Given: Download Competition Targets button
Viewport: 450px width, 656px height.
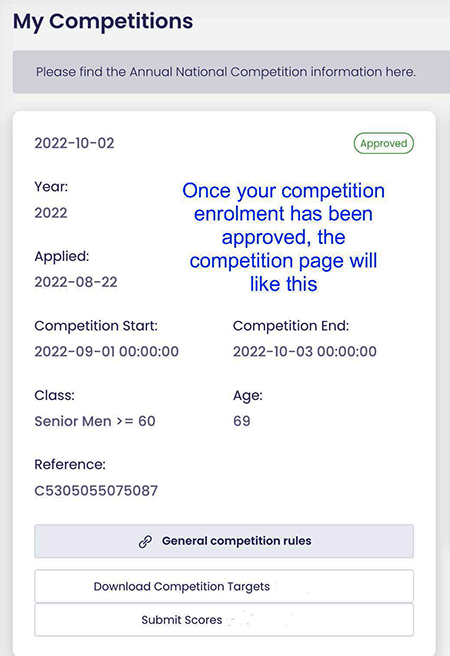Looking at the screenshot, I should click(x=224, y=586).
